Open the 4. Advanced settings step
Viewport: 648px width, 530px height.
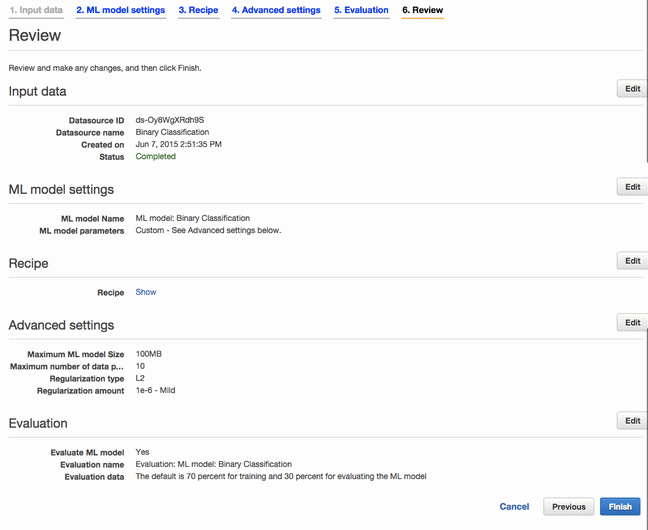pos(276,10)
